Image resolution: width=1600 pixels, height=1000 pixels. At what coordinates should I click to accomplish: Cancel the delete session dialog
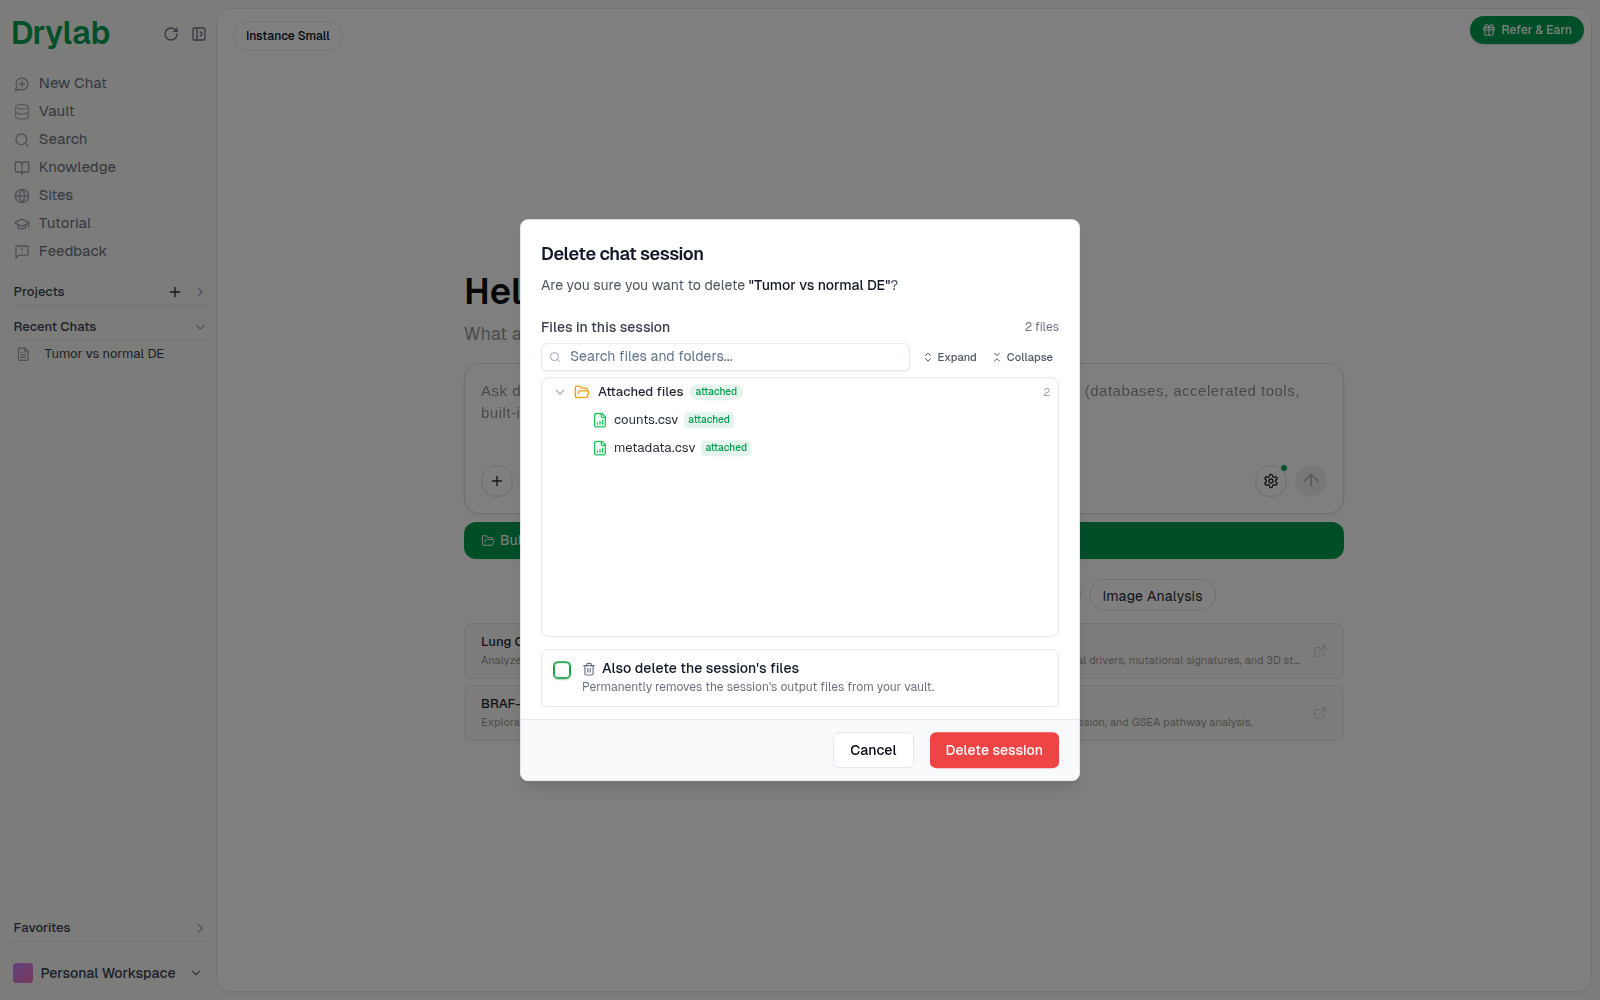click(873, 750)
